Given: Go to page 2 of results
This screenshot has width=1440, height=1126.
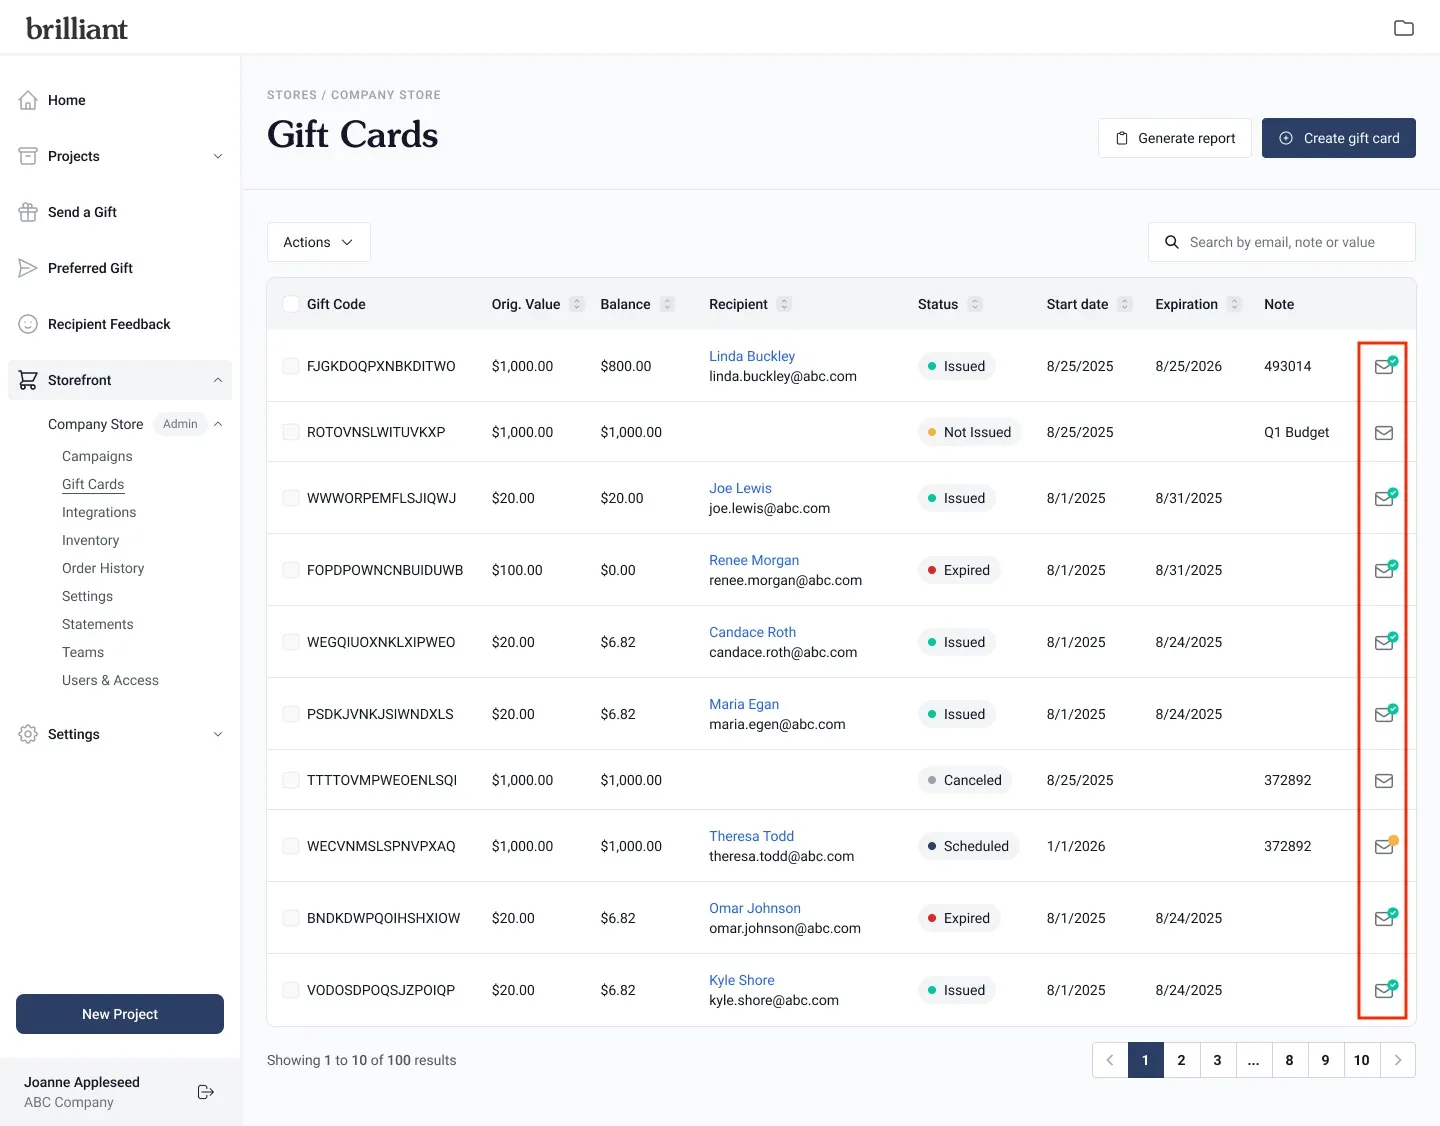Looking at the screenshot, I should (1181, 1060).
